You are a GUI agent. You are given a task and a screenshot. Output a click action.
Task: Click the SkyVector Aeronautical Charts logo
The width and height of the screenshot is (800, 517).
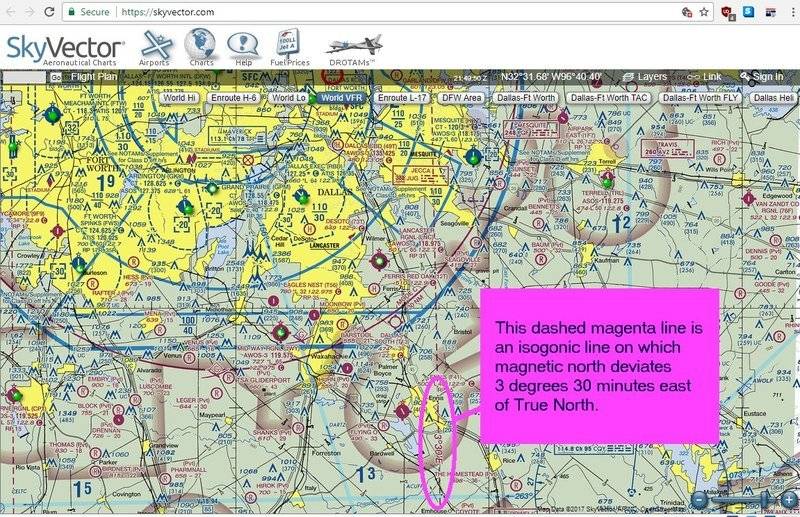[x=65, y=50]
